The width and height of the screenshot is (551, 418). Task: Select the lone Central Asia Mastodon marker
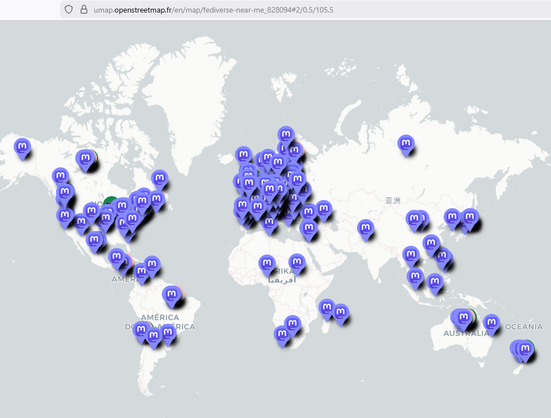[x=365, y=230]
